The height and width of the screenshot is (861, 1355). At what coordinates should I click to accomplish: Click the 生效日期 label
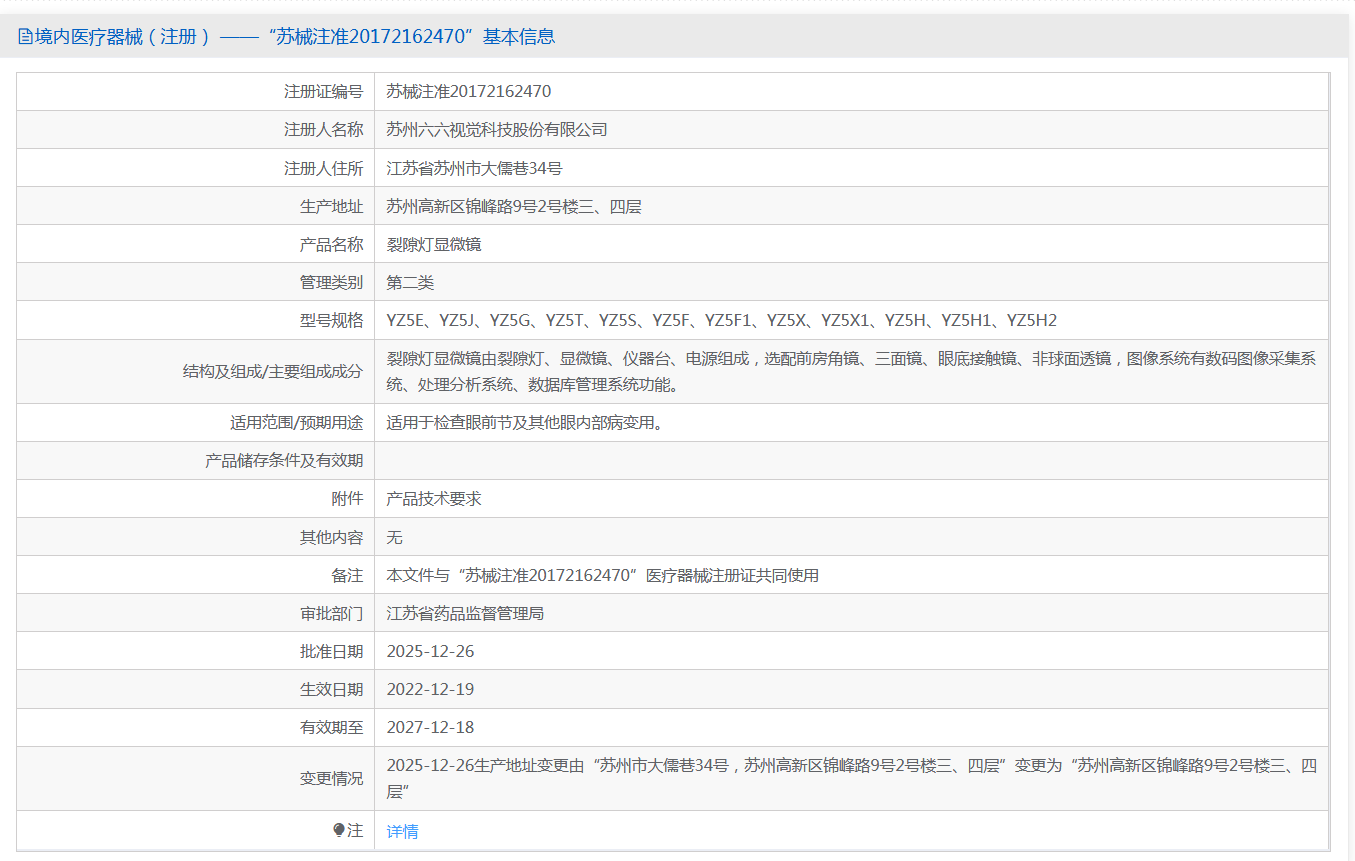[x=332, y=689]
